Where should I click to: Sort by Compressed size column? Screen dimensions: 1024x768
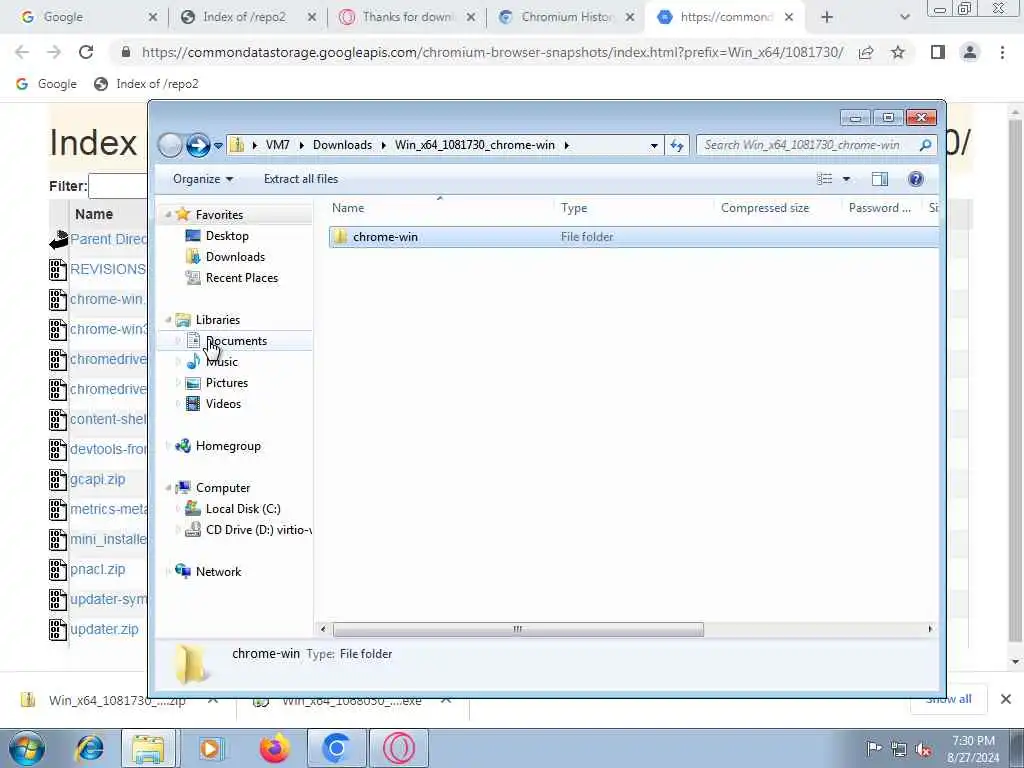tap(777, 208)
